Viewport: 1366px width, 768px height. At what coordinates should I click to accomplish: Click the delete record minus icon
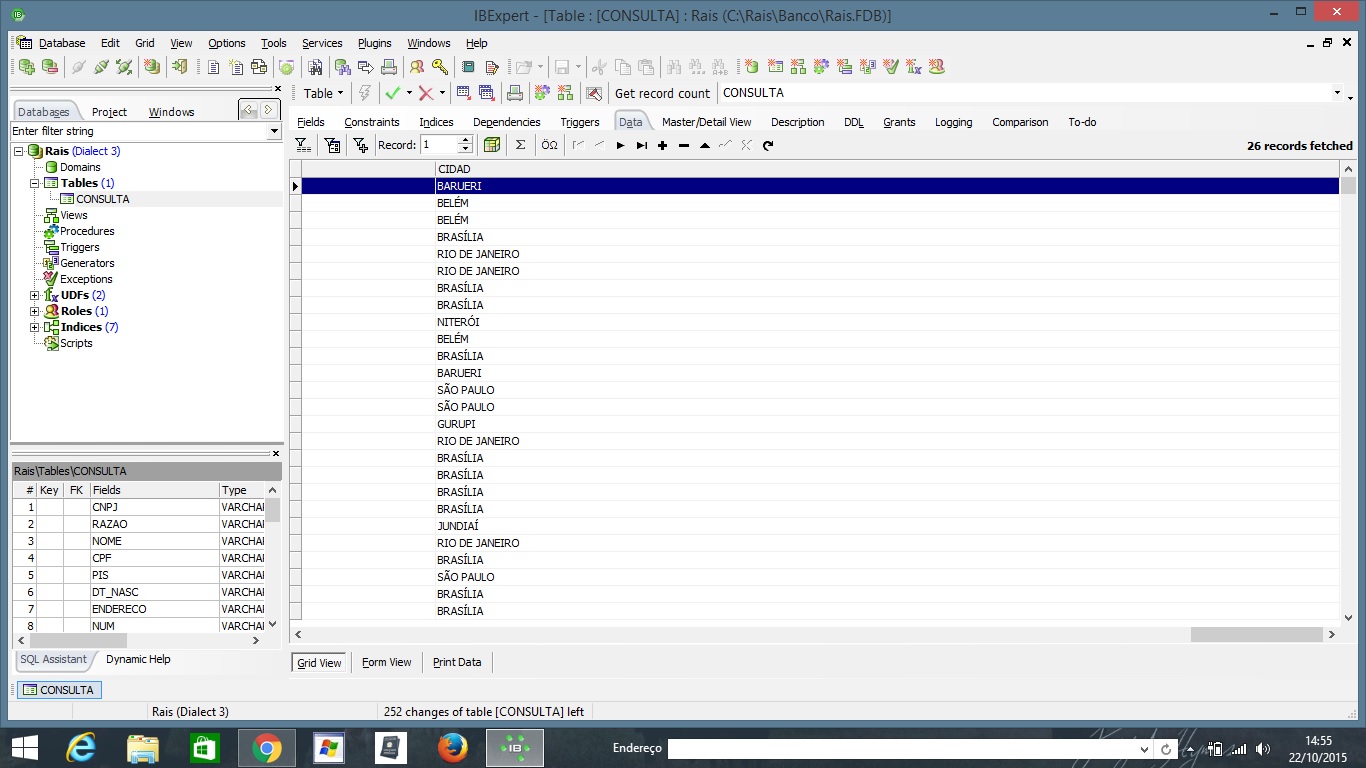pyautogui.click(x=684, y=145)
